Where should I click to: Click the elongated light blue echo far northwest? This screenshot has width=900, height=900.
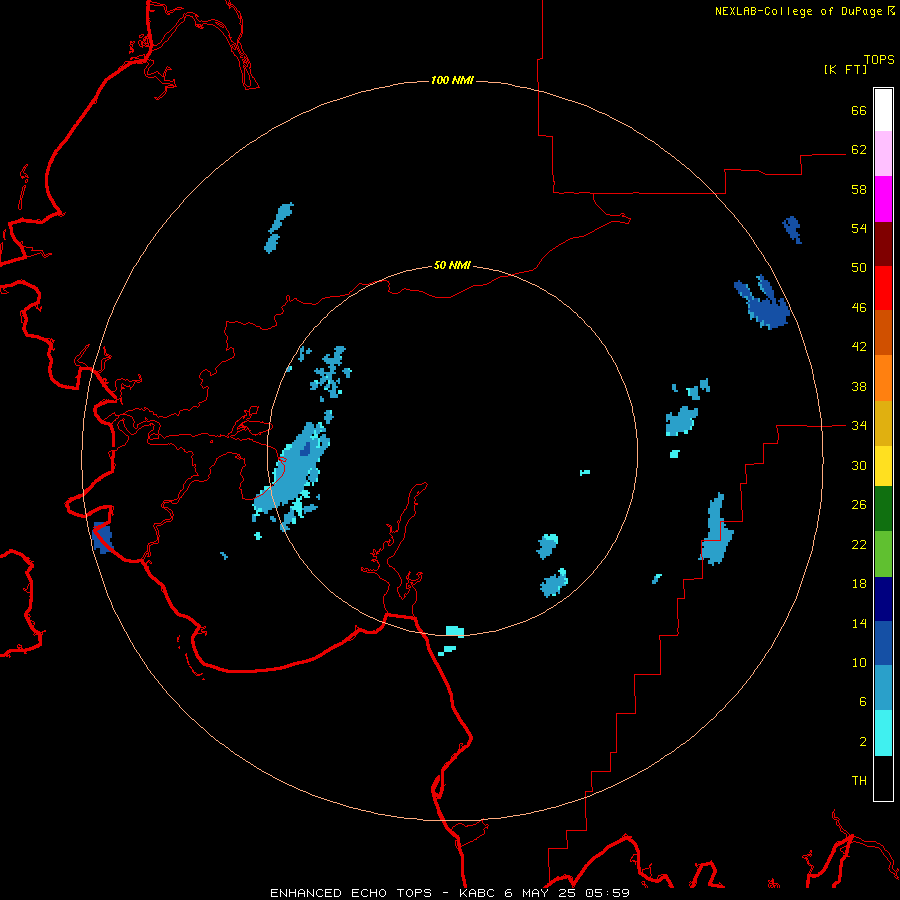[x=279, y=227]
